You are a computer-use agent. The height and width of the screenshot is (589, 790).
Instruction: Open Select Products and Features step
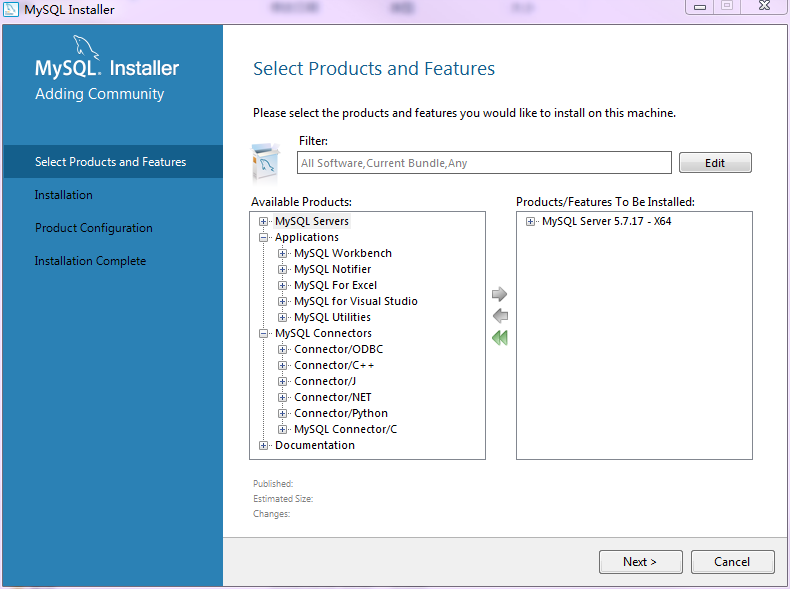pos(113,162)
